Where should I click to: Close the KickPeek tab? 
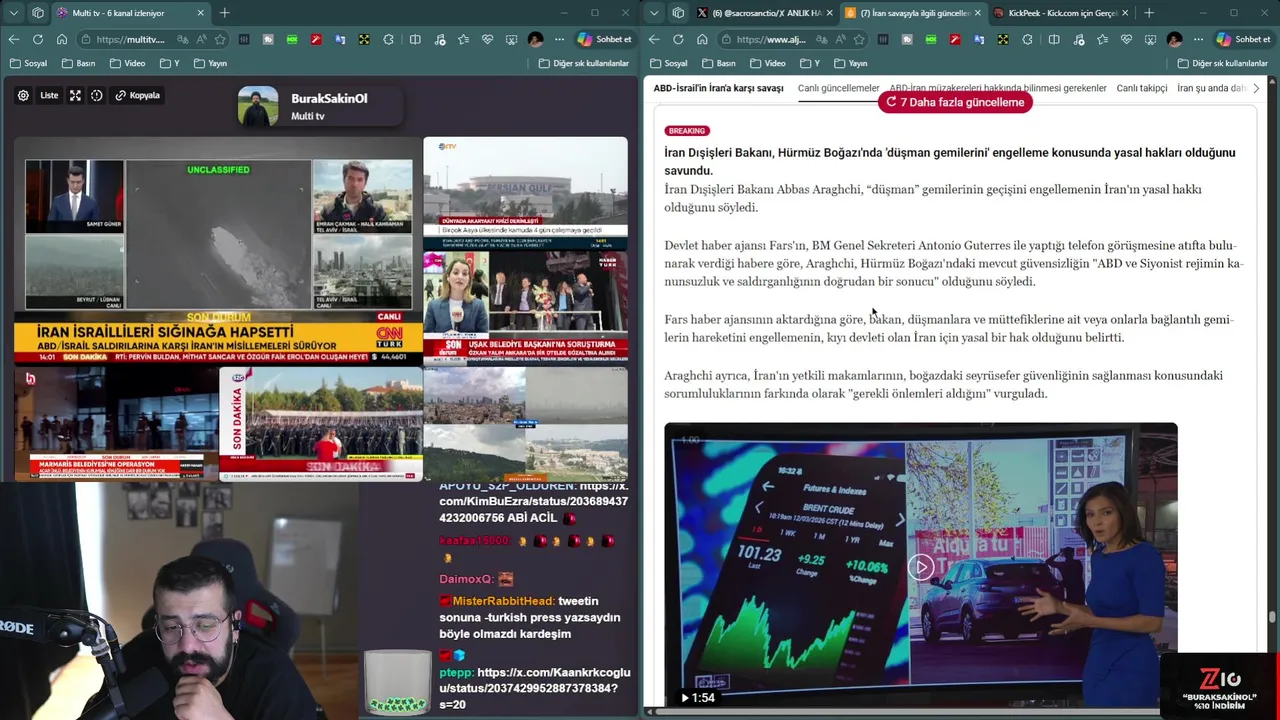click(x=1125, y=13)
